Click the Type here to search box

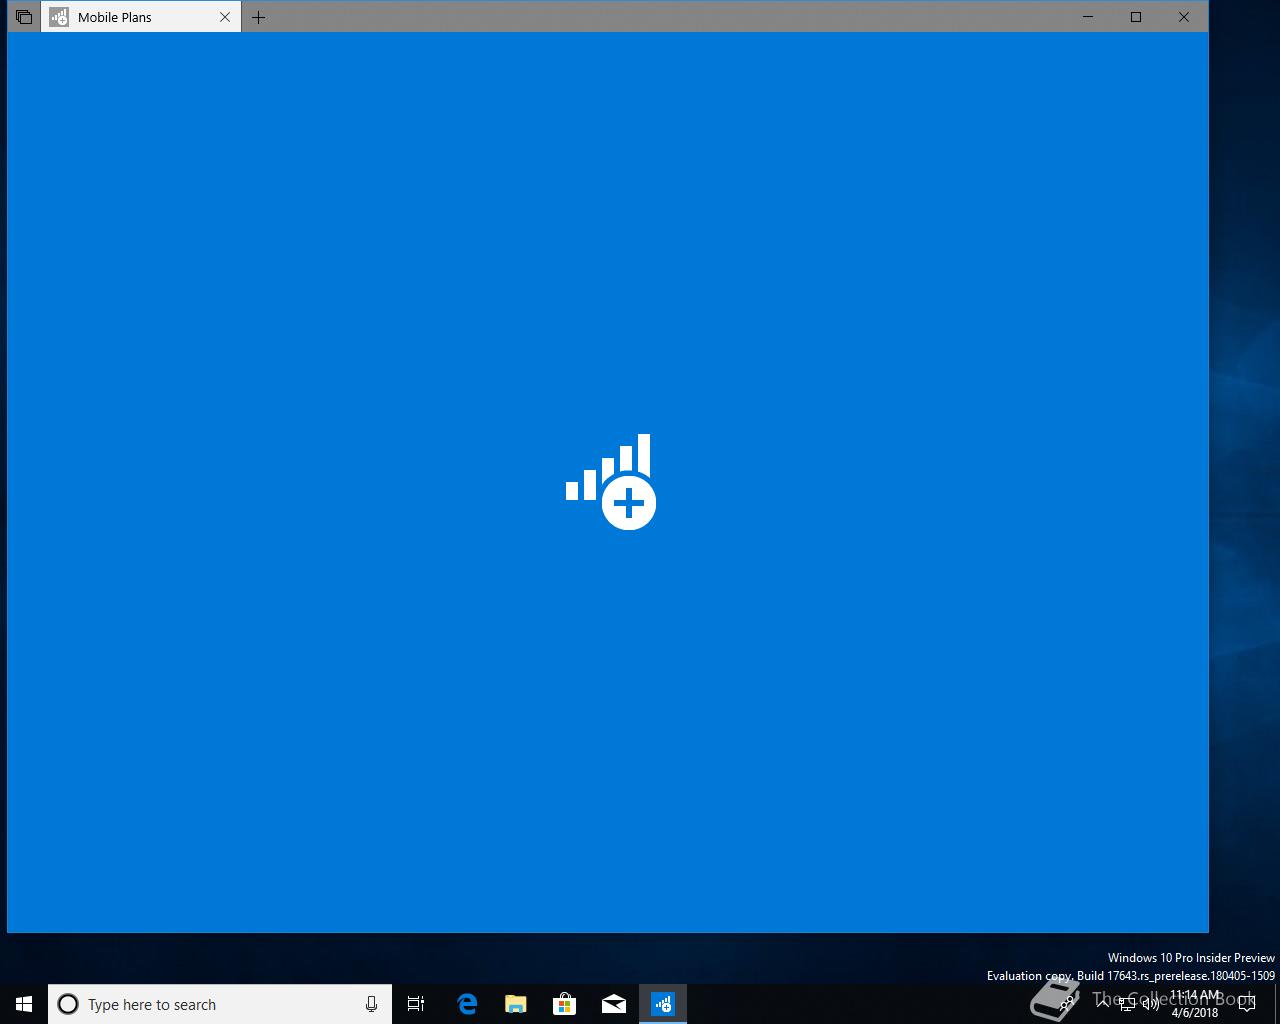(x=220, y=1004)
